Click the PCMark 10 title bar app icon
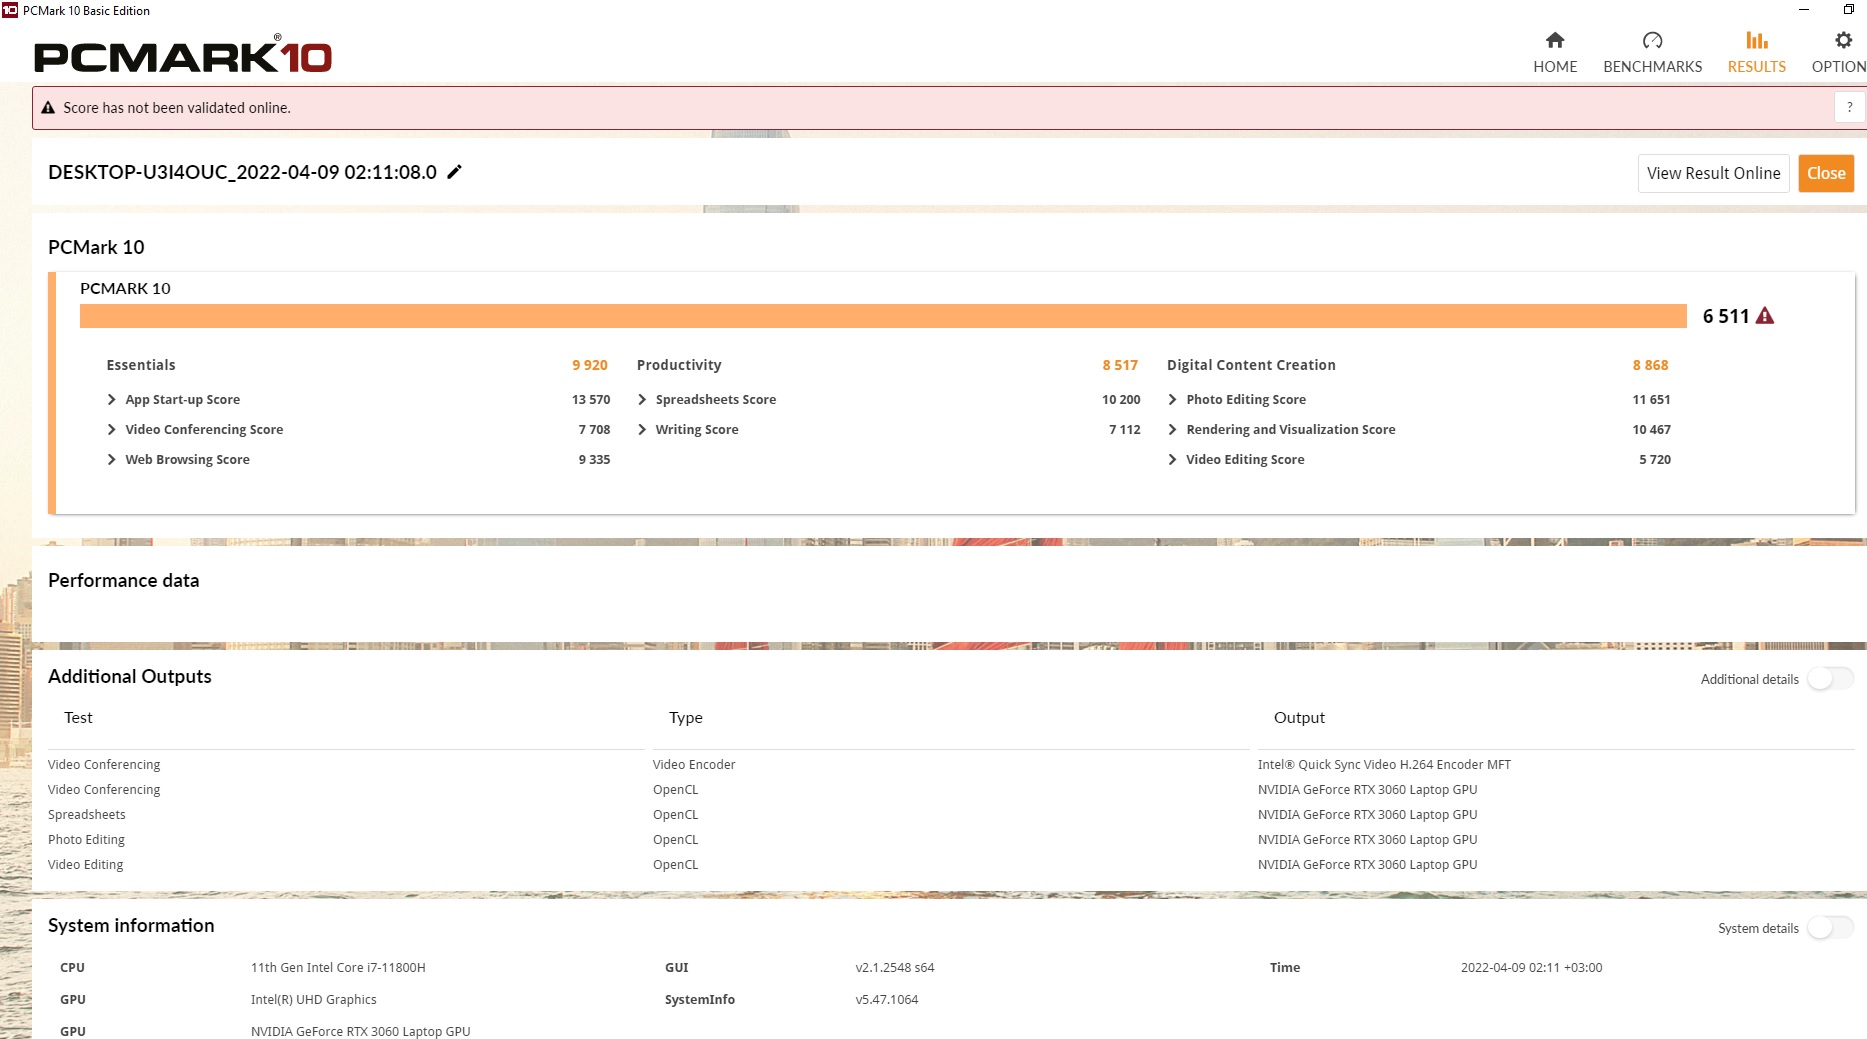Image resolution: width=1867 pixels, height=1039 pixels. pyautogui.click(x=10, y=10)
